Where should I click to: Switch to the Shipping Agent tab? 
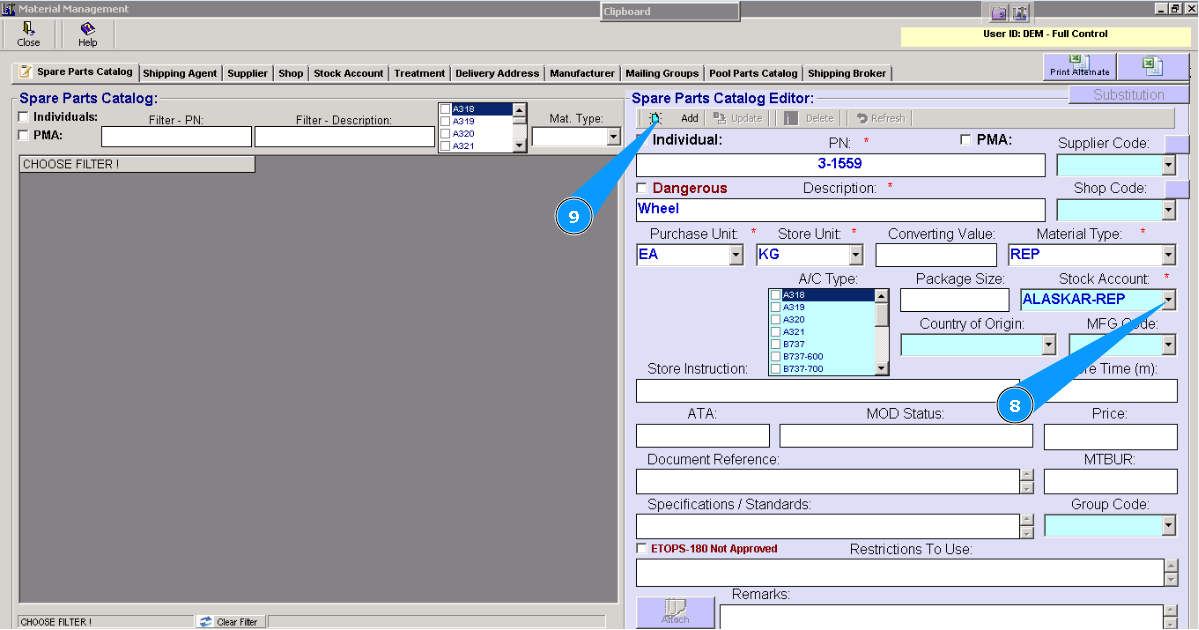coord(180,73)
